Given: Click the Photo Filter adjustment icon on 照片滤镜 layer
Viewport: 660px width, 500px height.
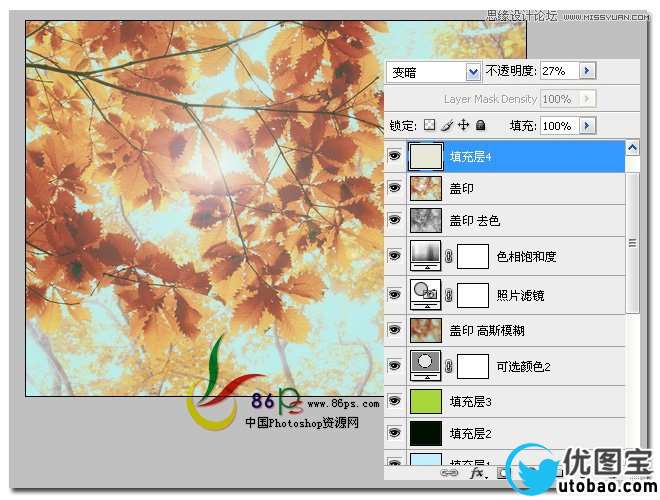Looking at the screenshot, I should (x=426, y=295).
